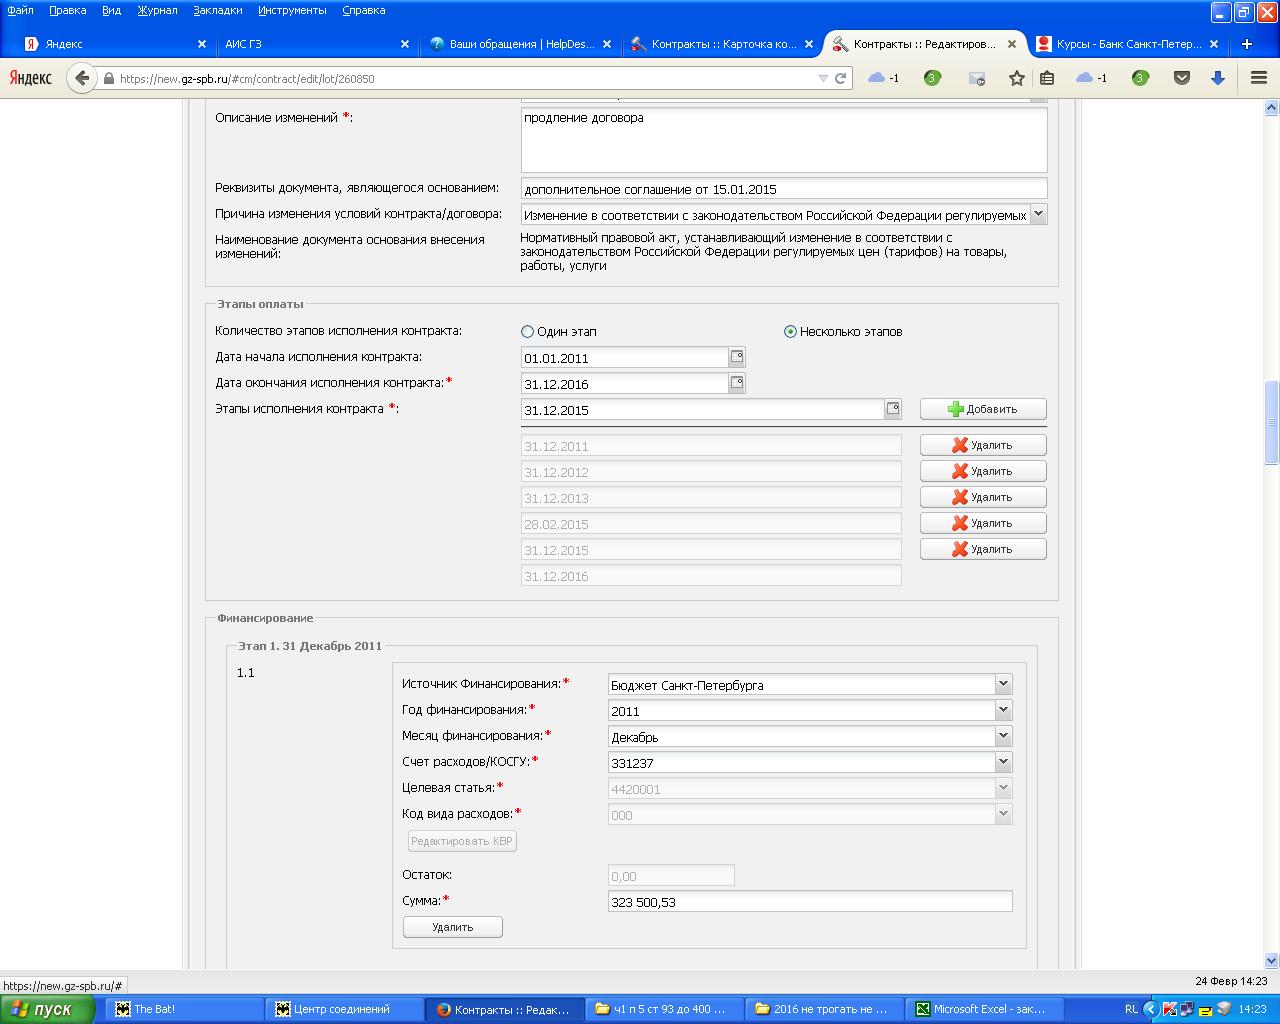This screenshot has width=1280, height=1024.
Task: Delete the 31.12.2013 stage row
Action: [x=983, y=497]
